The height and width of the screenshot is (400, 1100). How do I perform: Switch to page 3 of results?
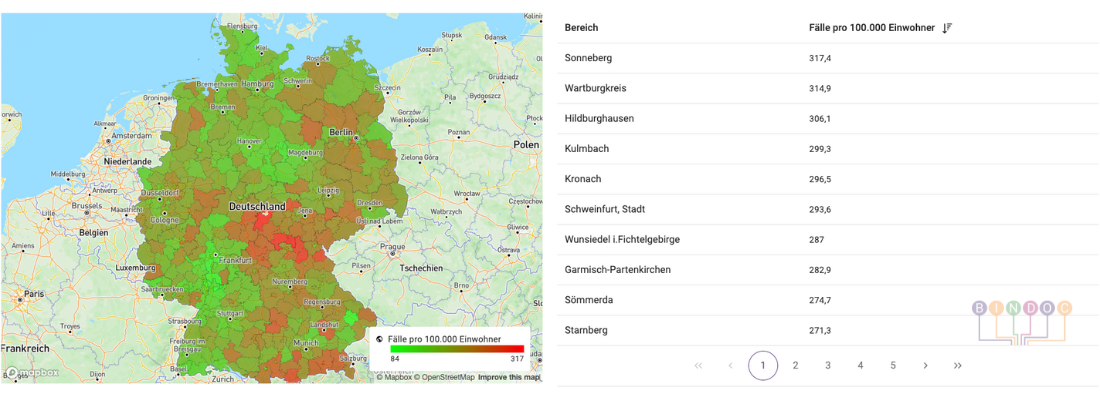(x=828, y=366)
